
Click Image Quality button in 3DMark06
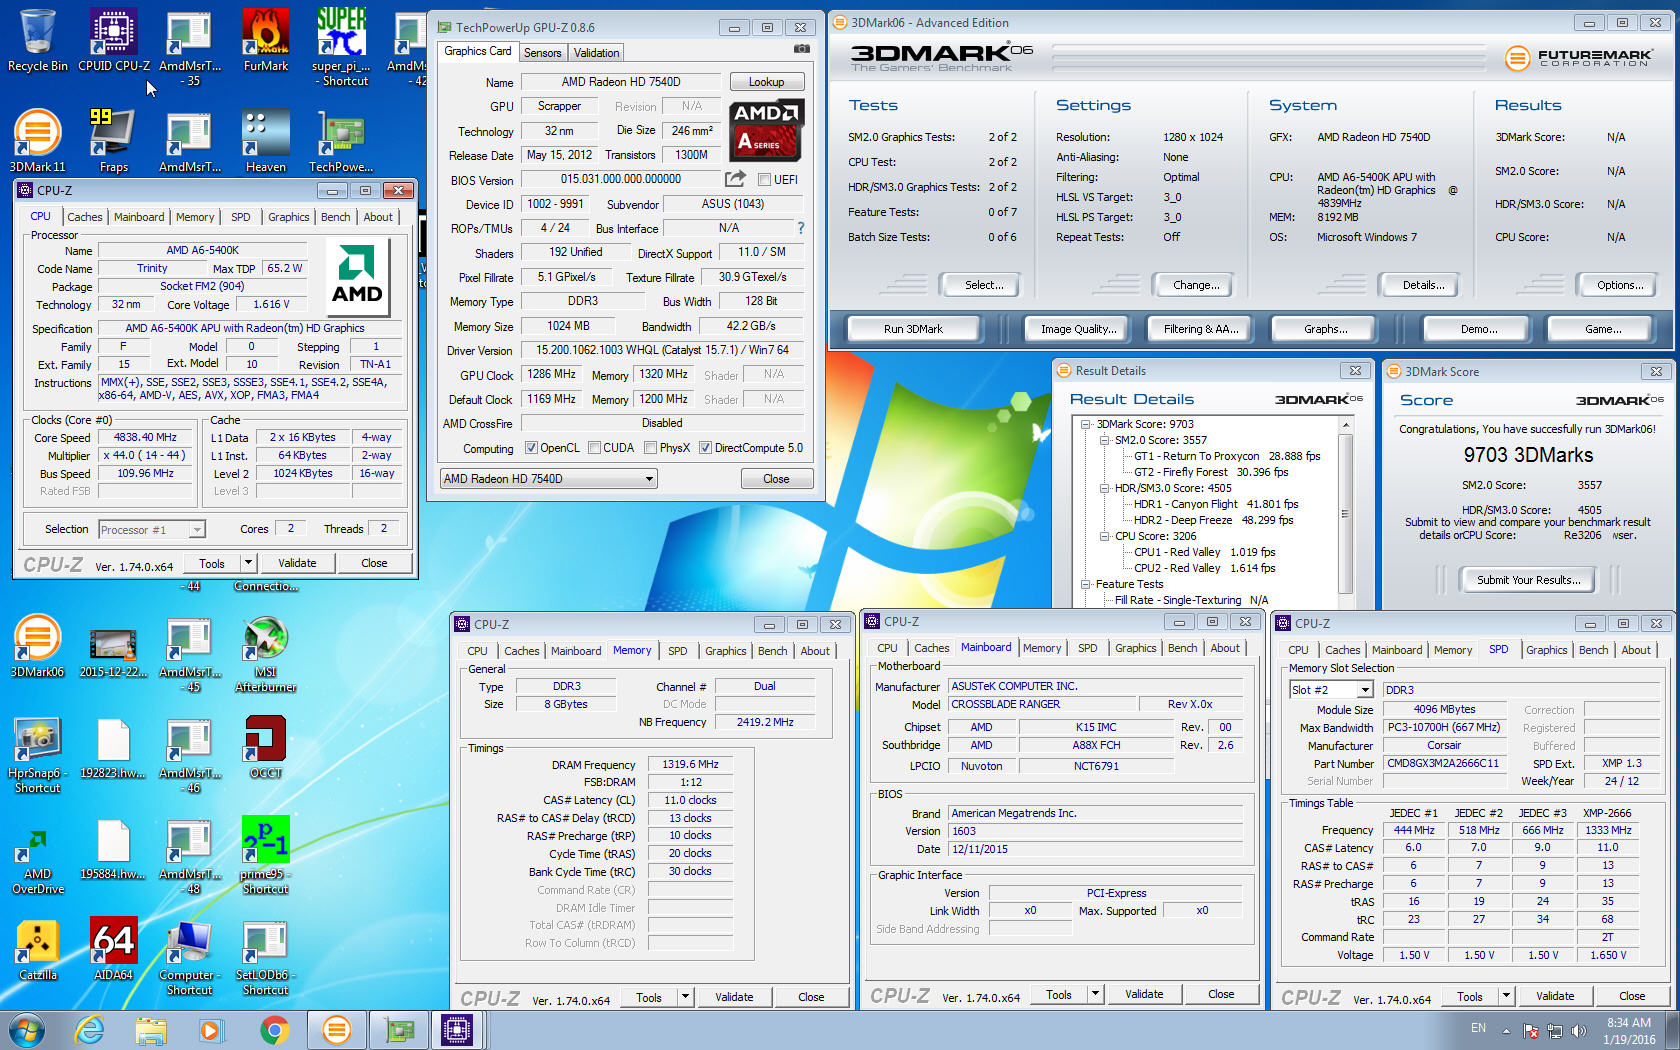coord(1078,329)
